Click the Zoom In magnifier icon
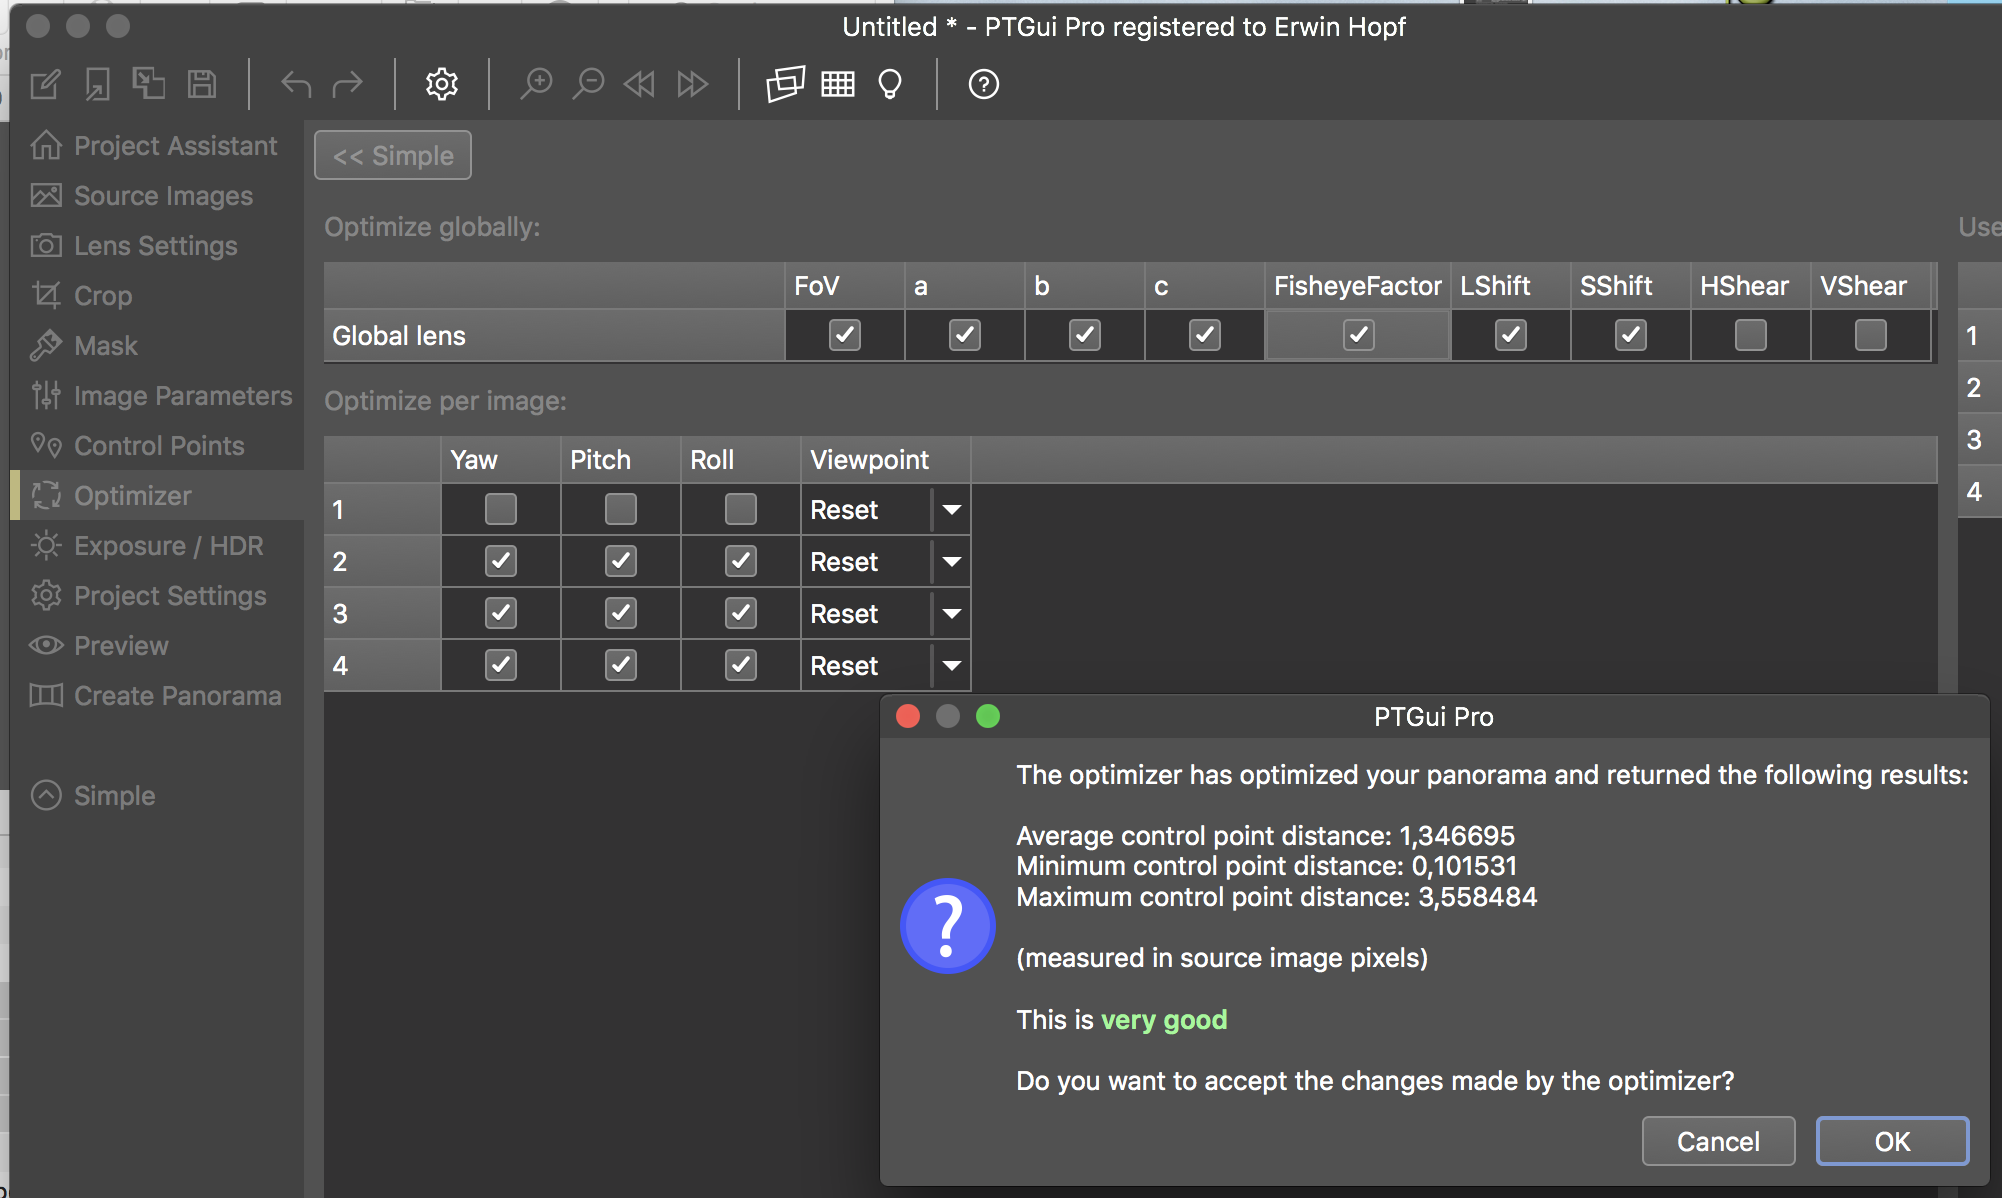Screen dimensions: 2002x1198 pyautogui.click(x=536, y=84)
